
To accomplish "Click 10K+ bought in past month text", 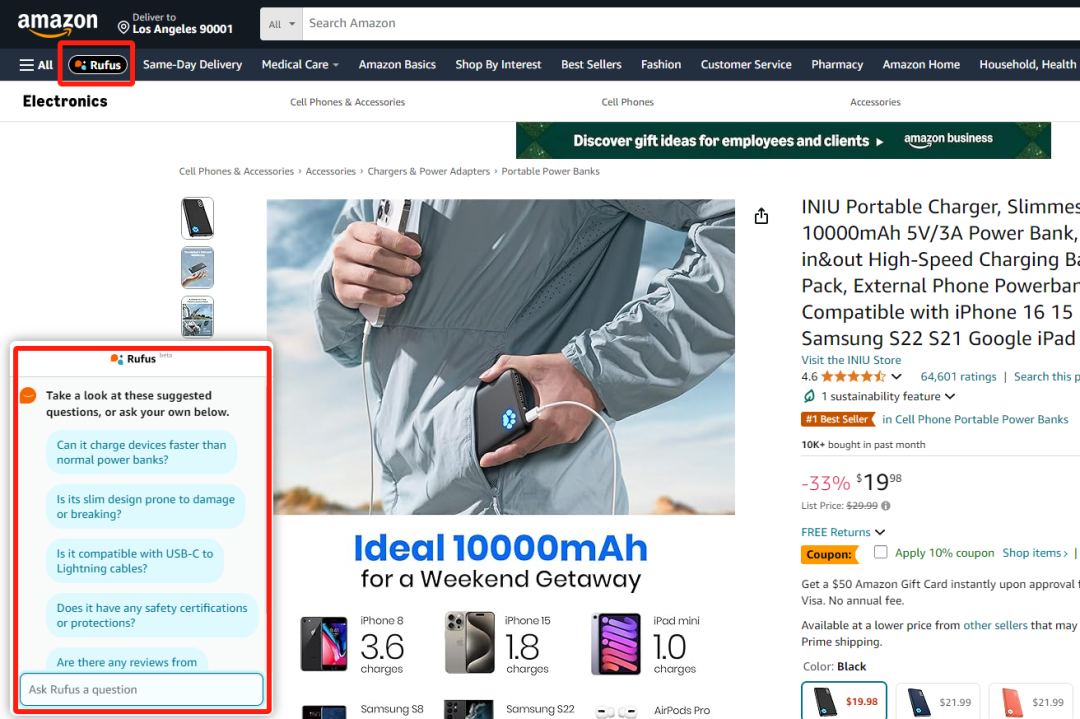I will click(x=863, y=445).
